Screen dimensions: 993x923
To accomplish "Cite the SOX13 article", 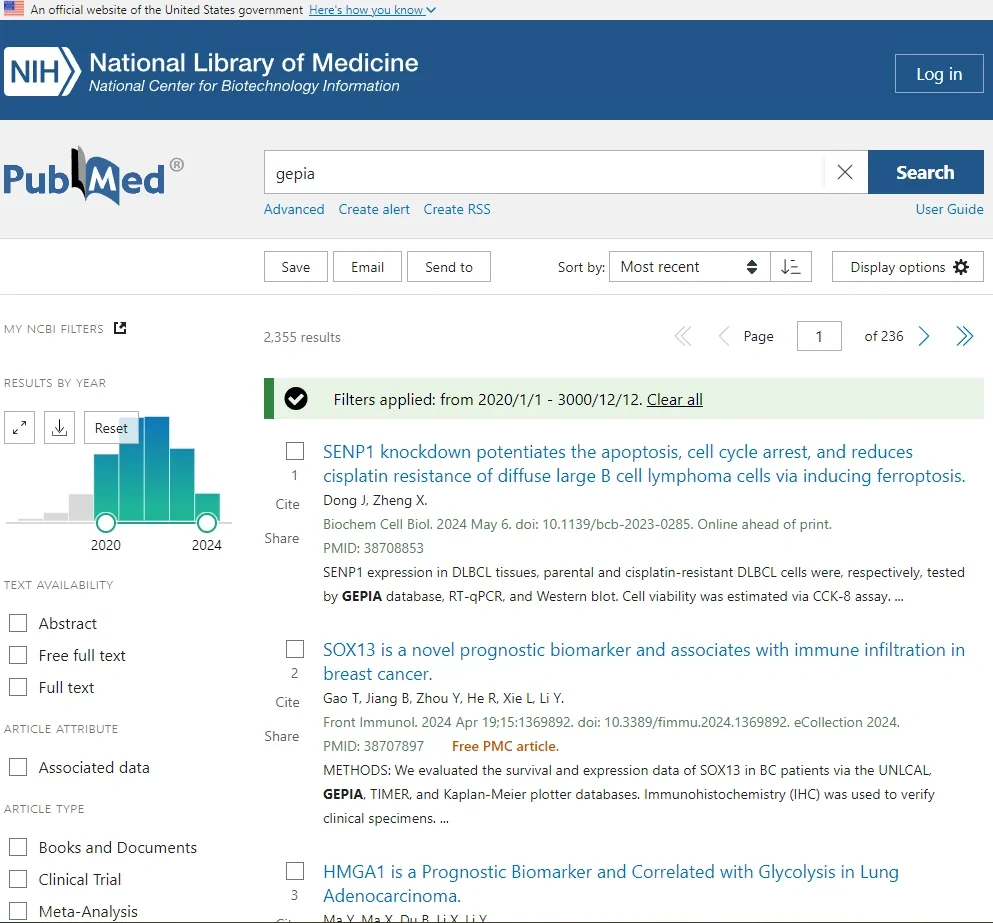I will click(x=288, y=702).
